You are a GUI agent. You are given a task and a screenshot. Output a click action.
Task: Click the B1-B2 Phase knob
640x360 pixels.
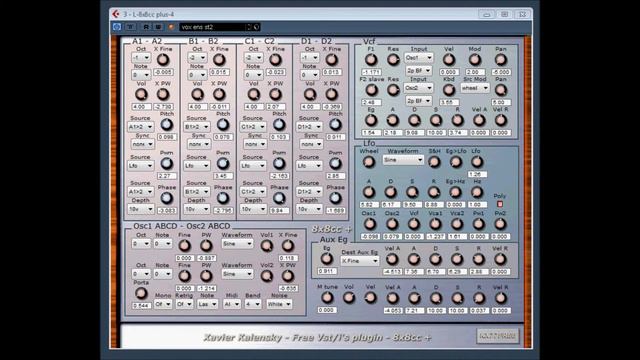222,198
